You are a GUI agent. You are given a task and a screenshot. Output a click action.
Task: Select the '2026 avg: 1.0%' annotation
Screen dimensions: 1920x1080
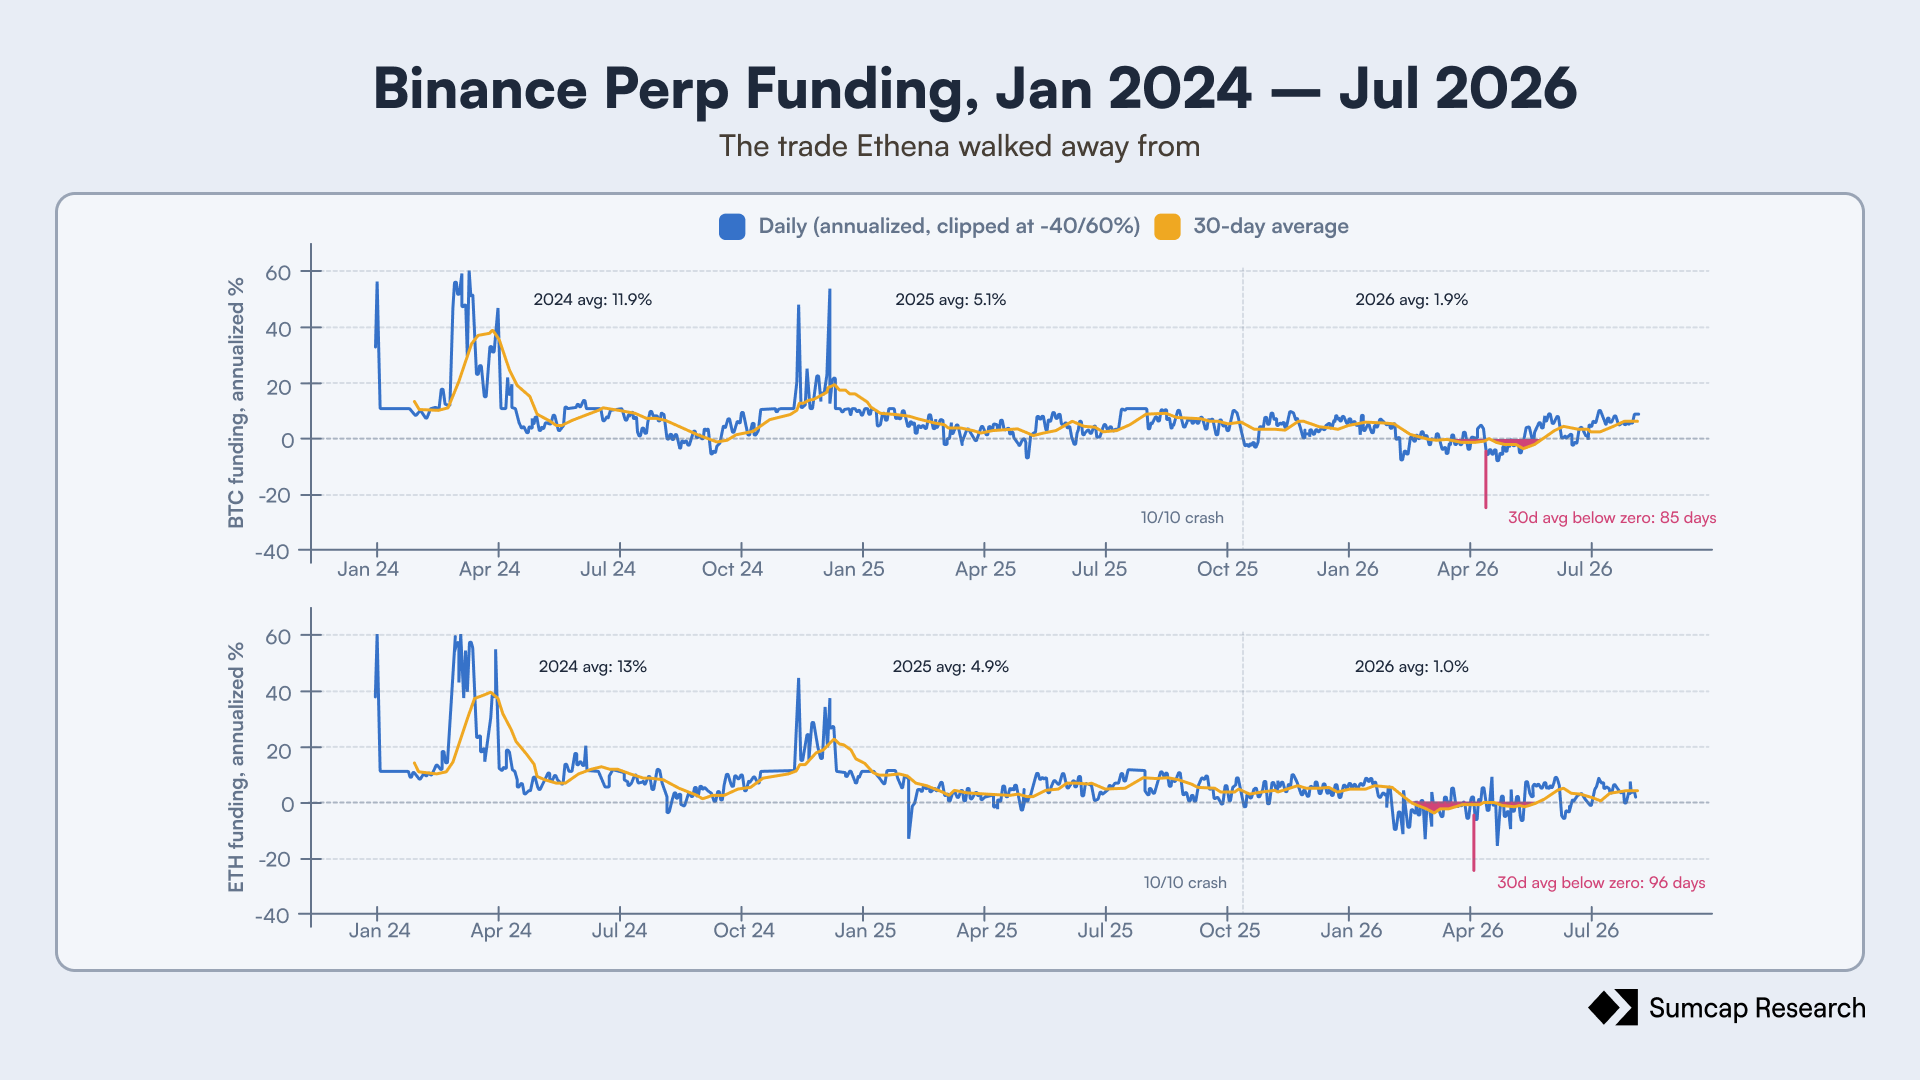tap(1411, 667)
